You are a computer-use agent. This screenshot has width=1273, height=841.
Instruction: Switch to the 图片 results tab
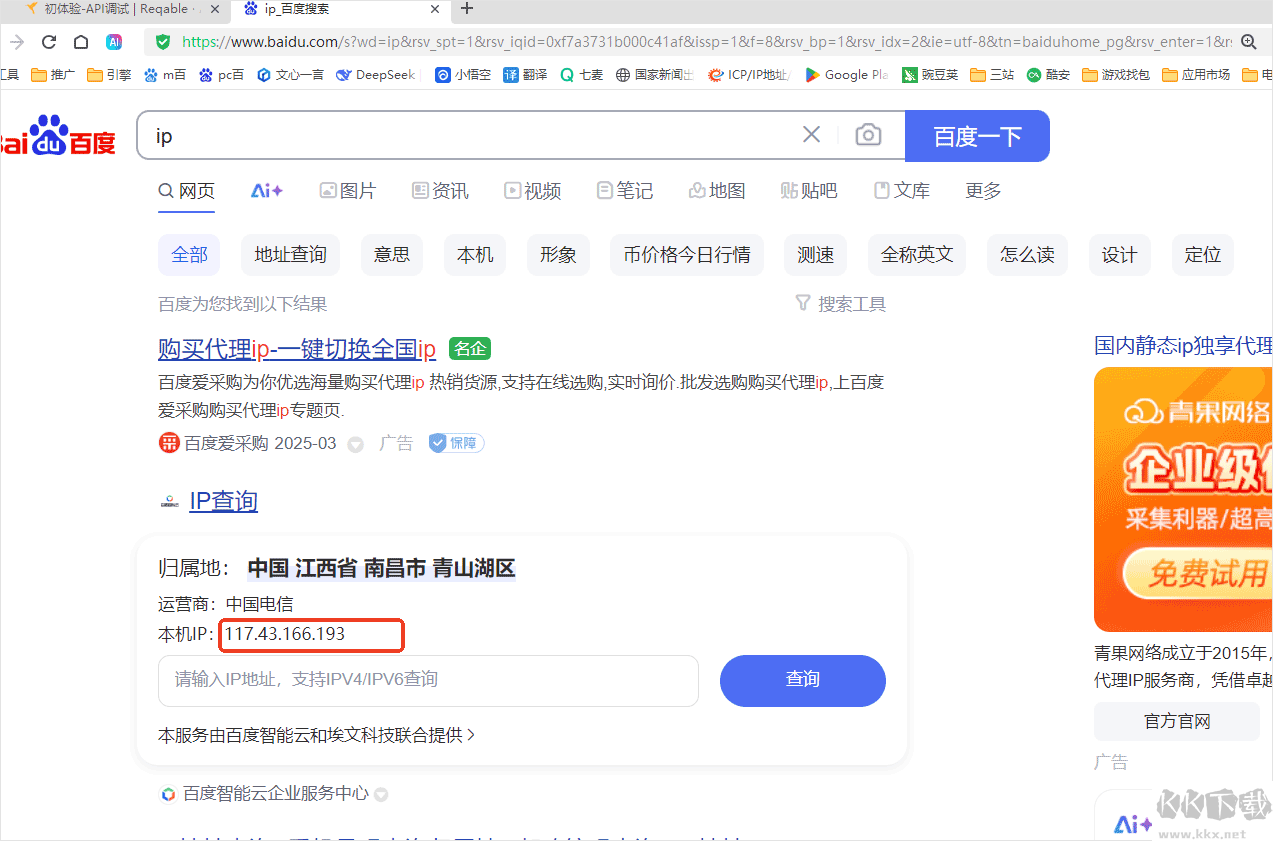(x=347, y=190)
